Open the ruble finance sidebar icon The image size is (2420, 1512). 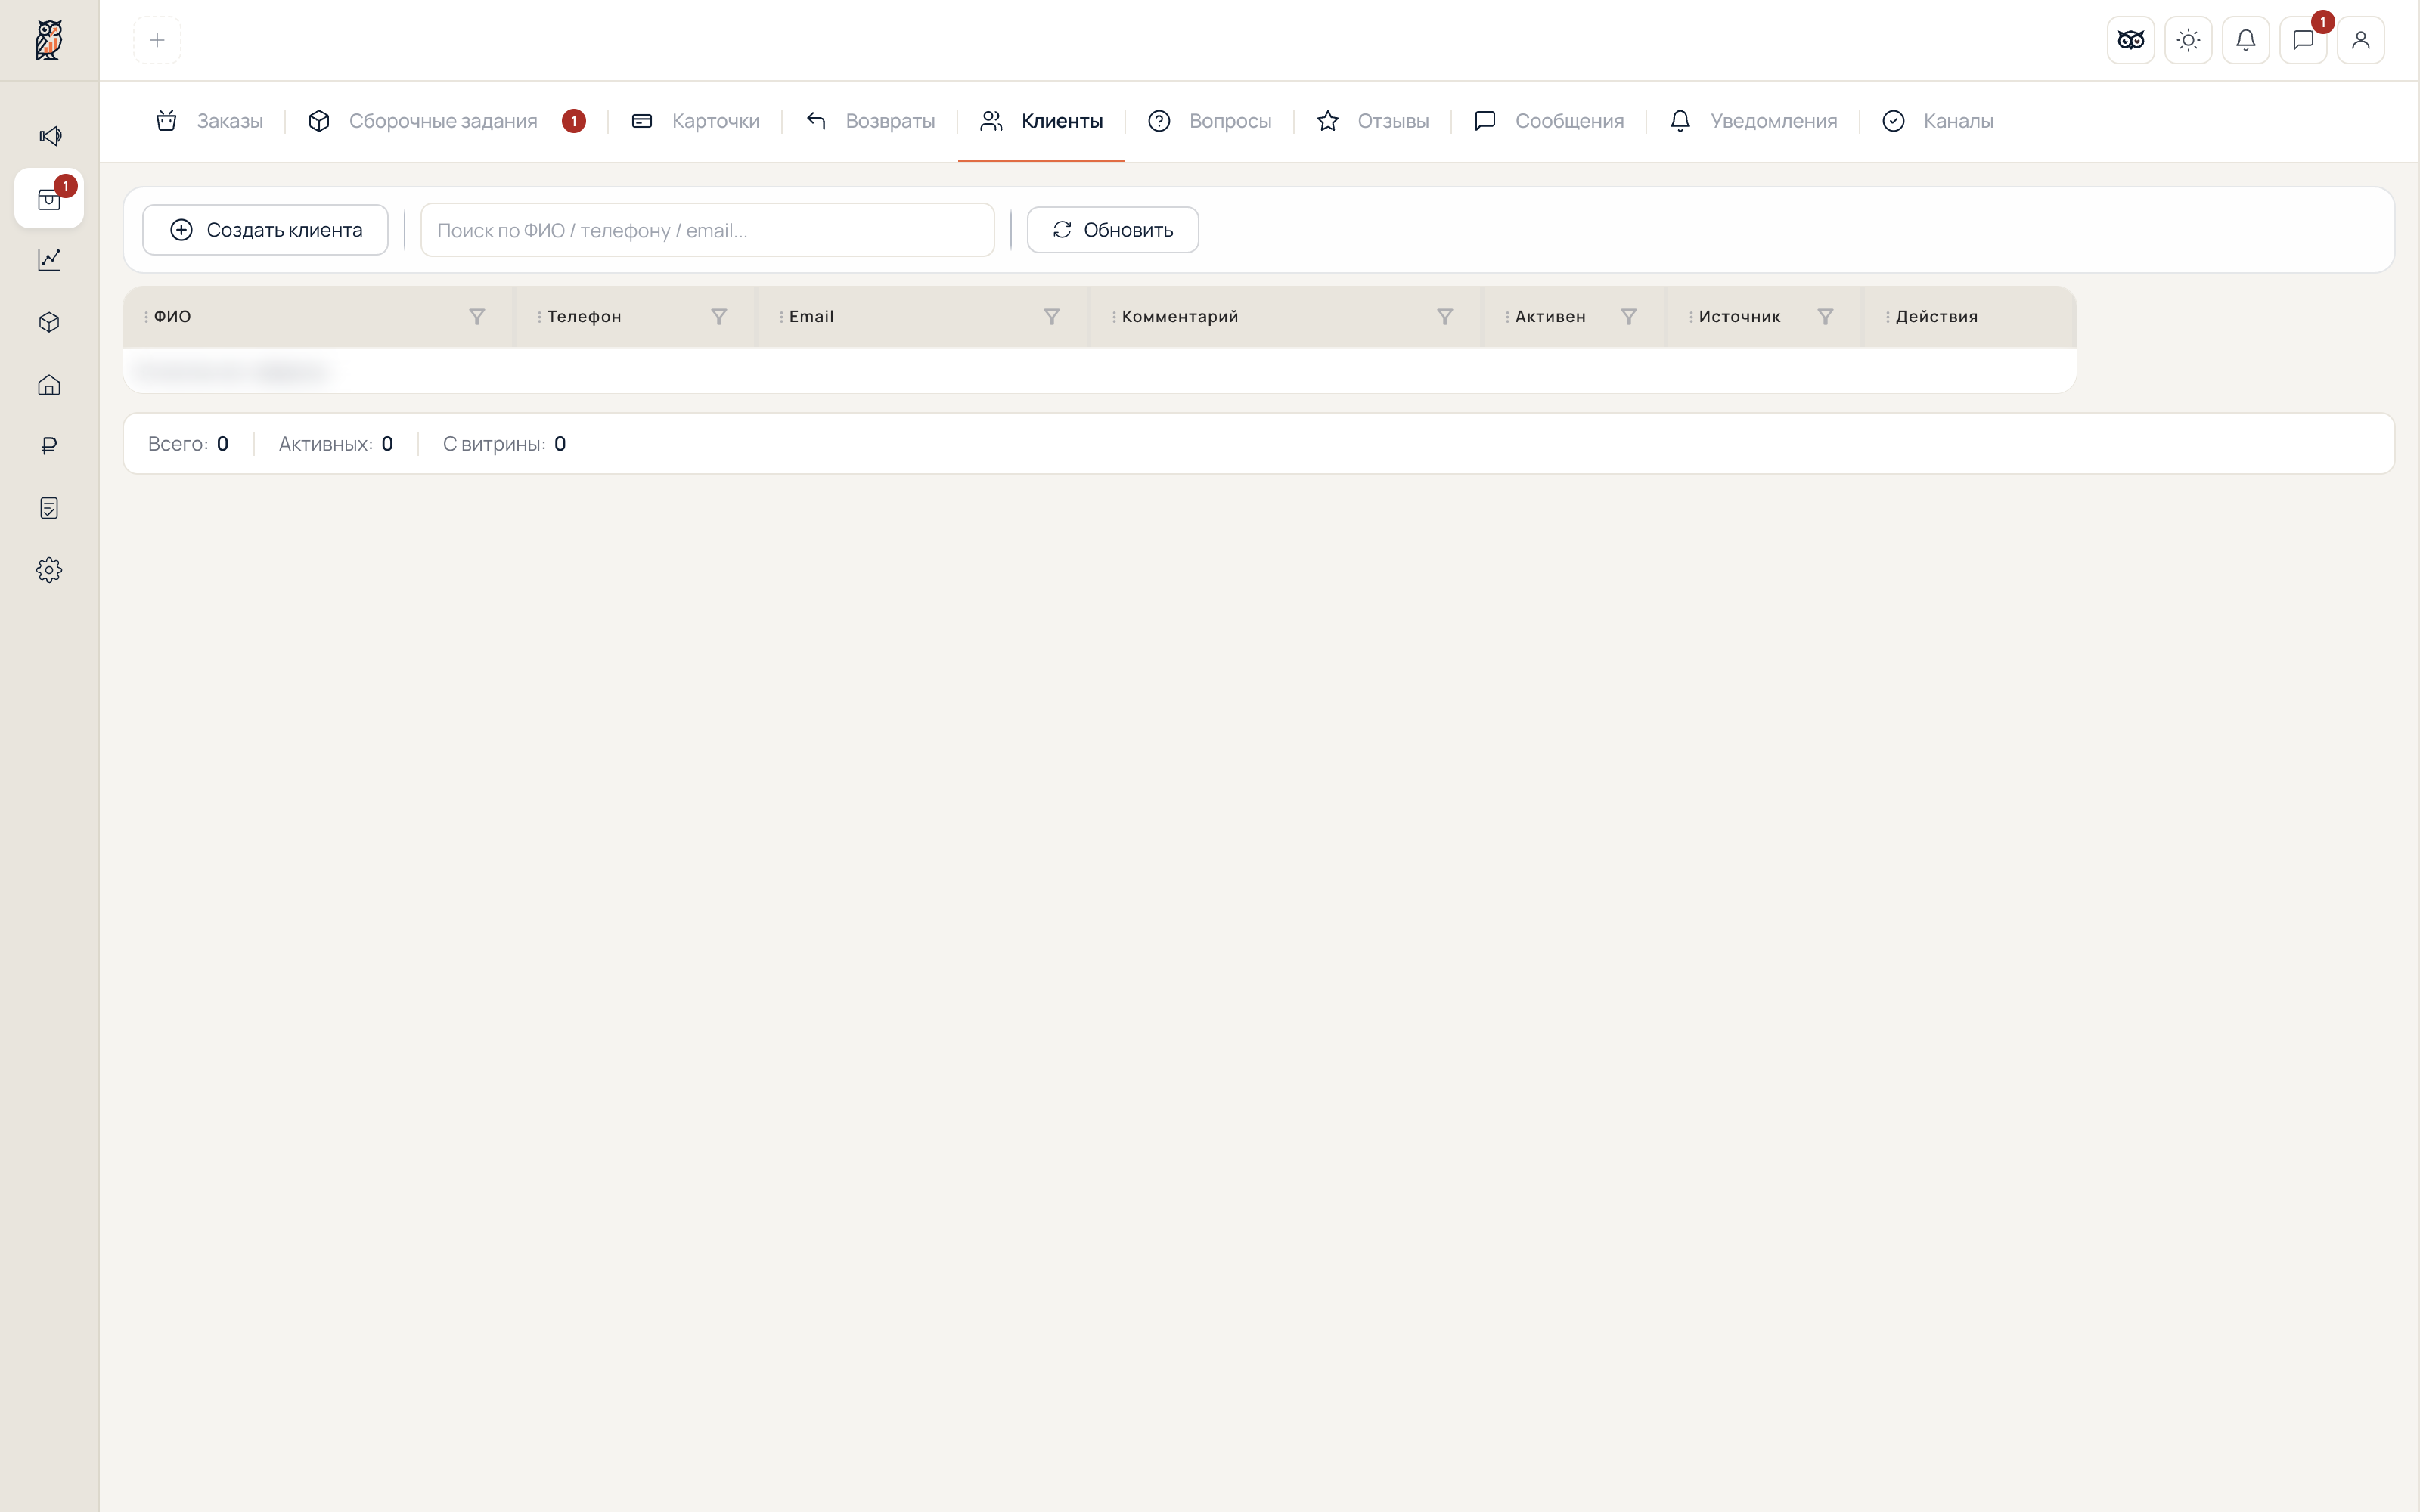[49, 446]
